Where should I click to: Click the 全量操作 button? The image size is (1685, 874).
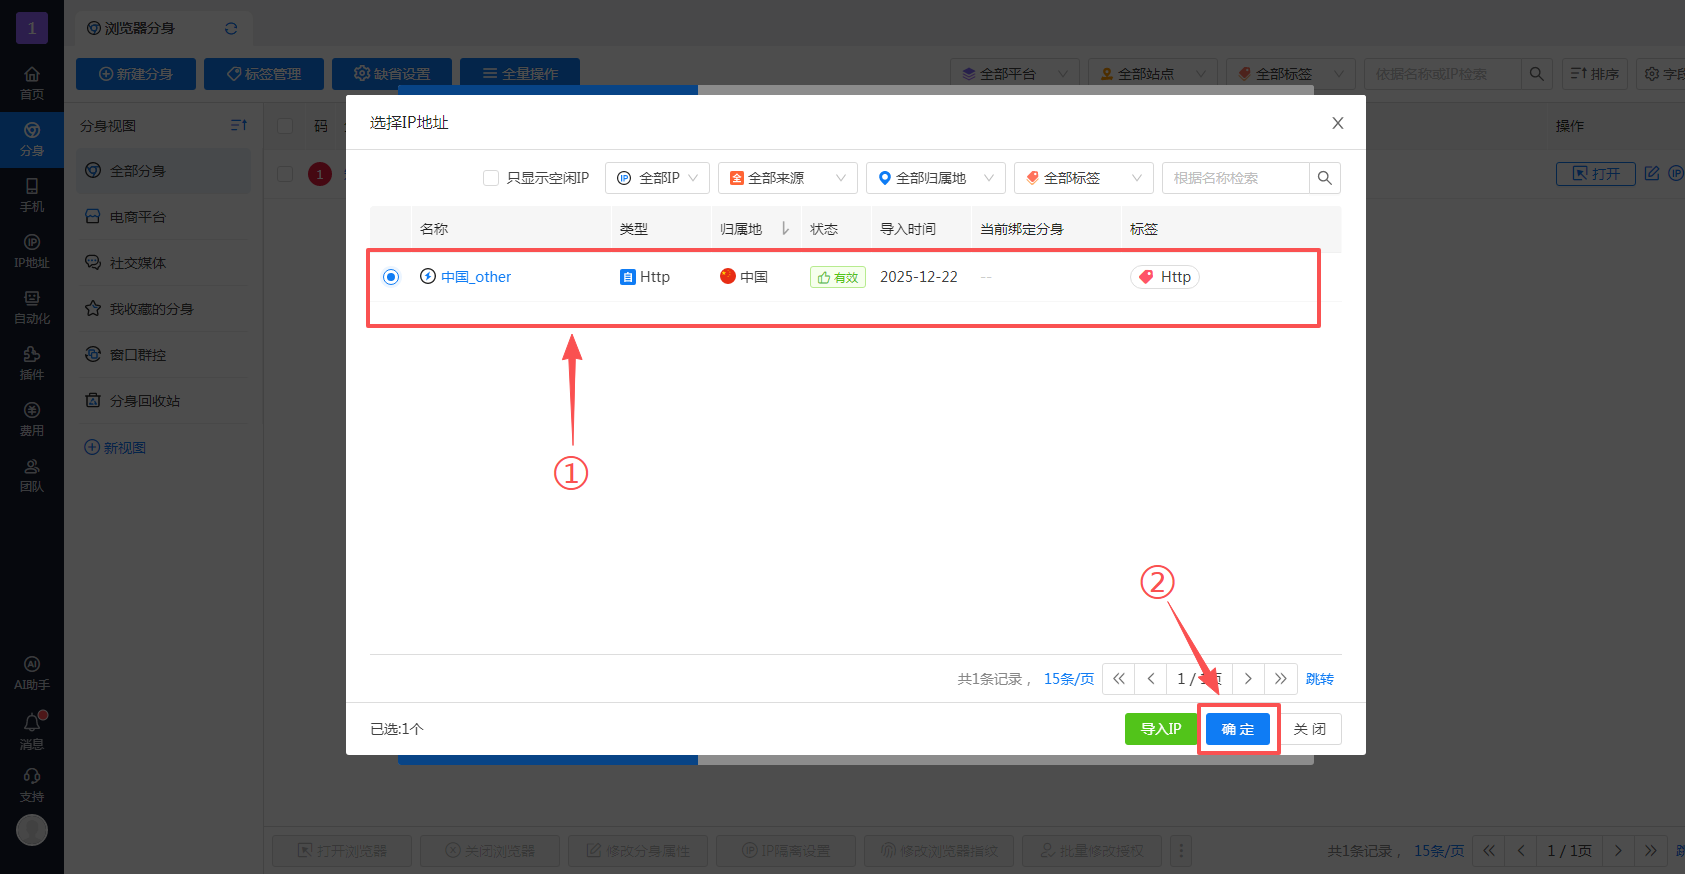pos(520,74)
